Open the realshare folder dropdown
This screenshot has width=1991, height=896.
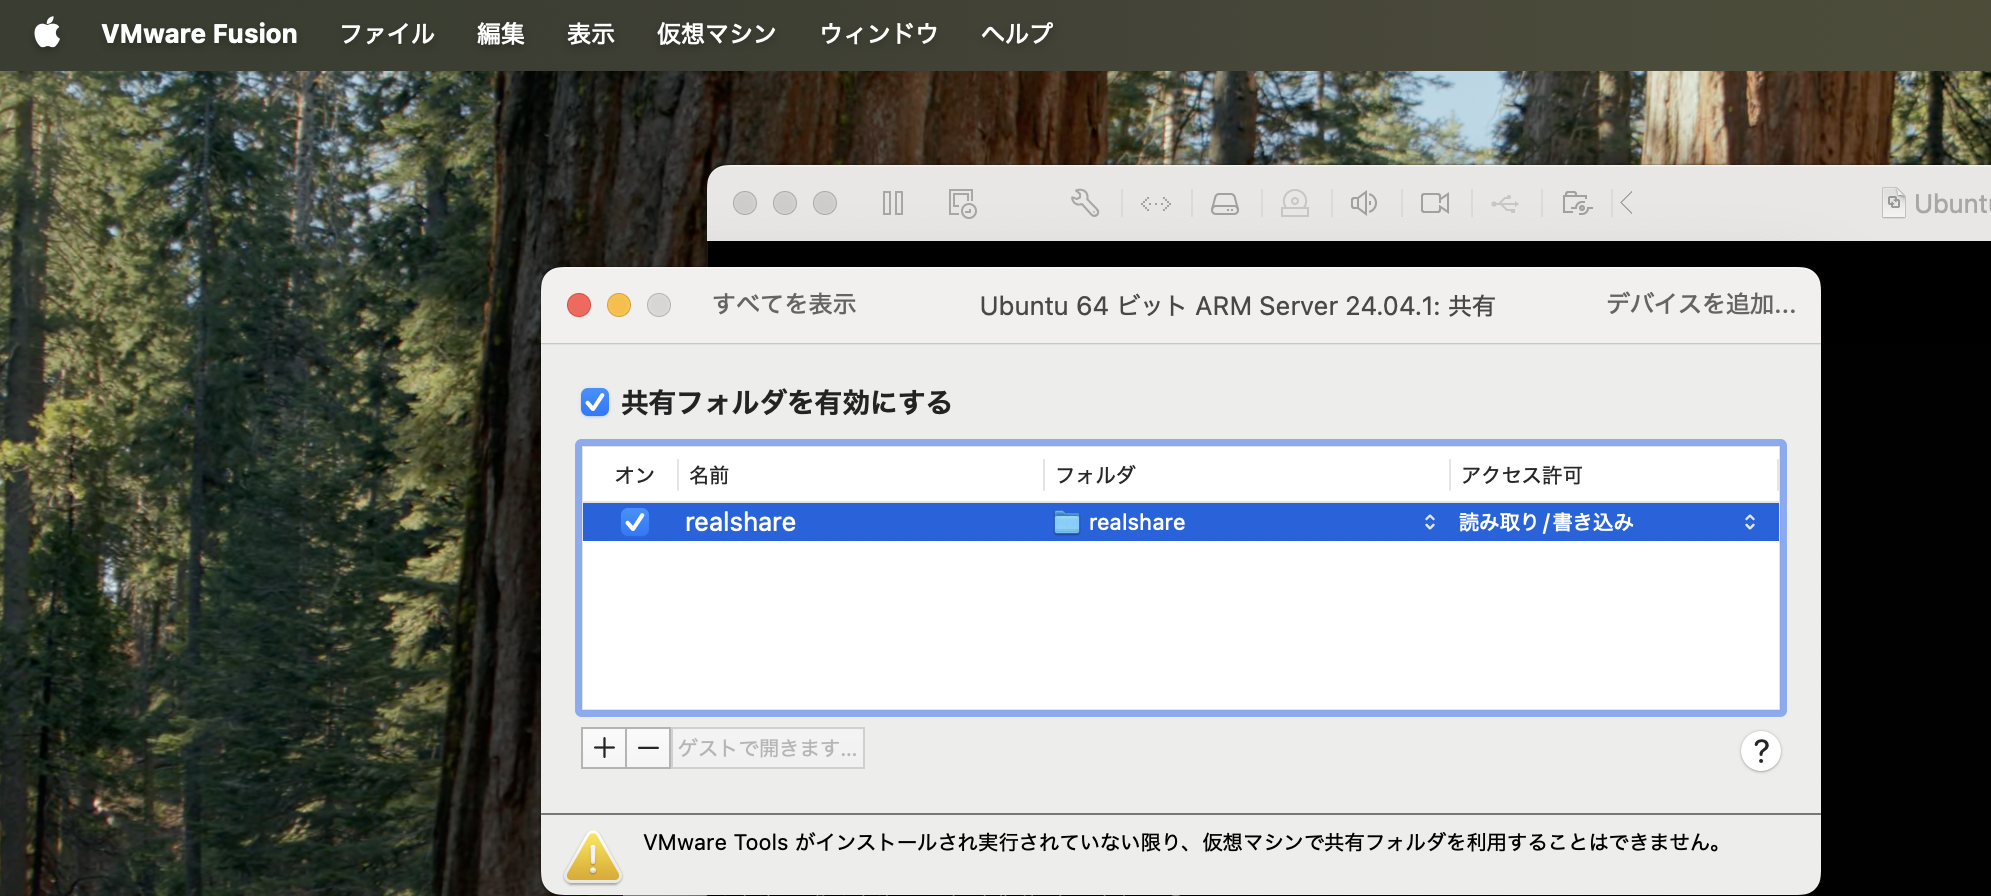pos(1245,522)
